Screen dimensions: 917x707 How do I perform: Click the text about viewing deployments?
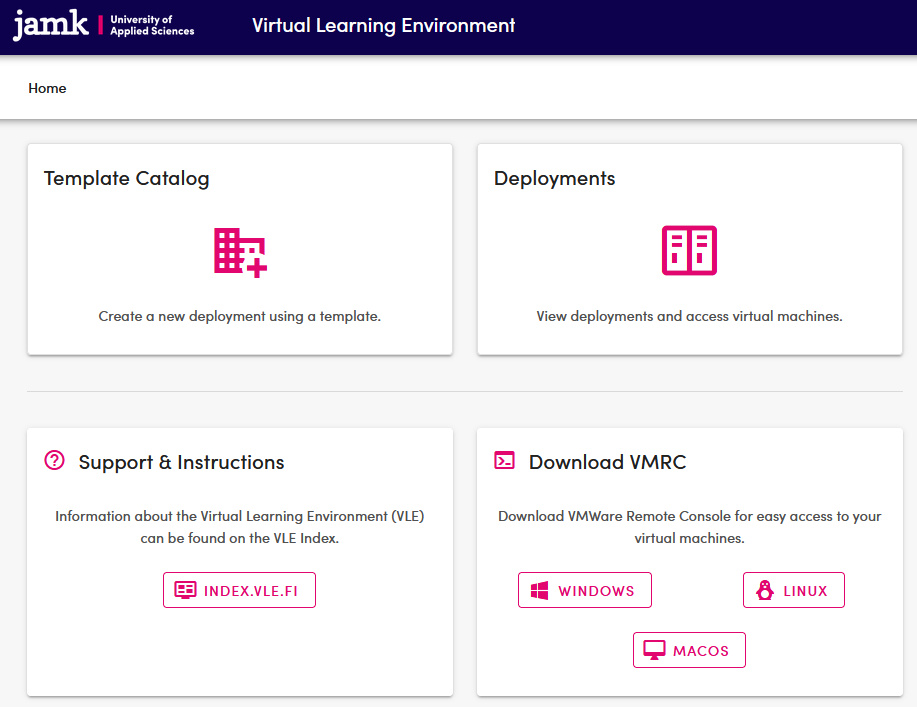[x=689, y=316]
